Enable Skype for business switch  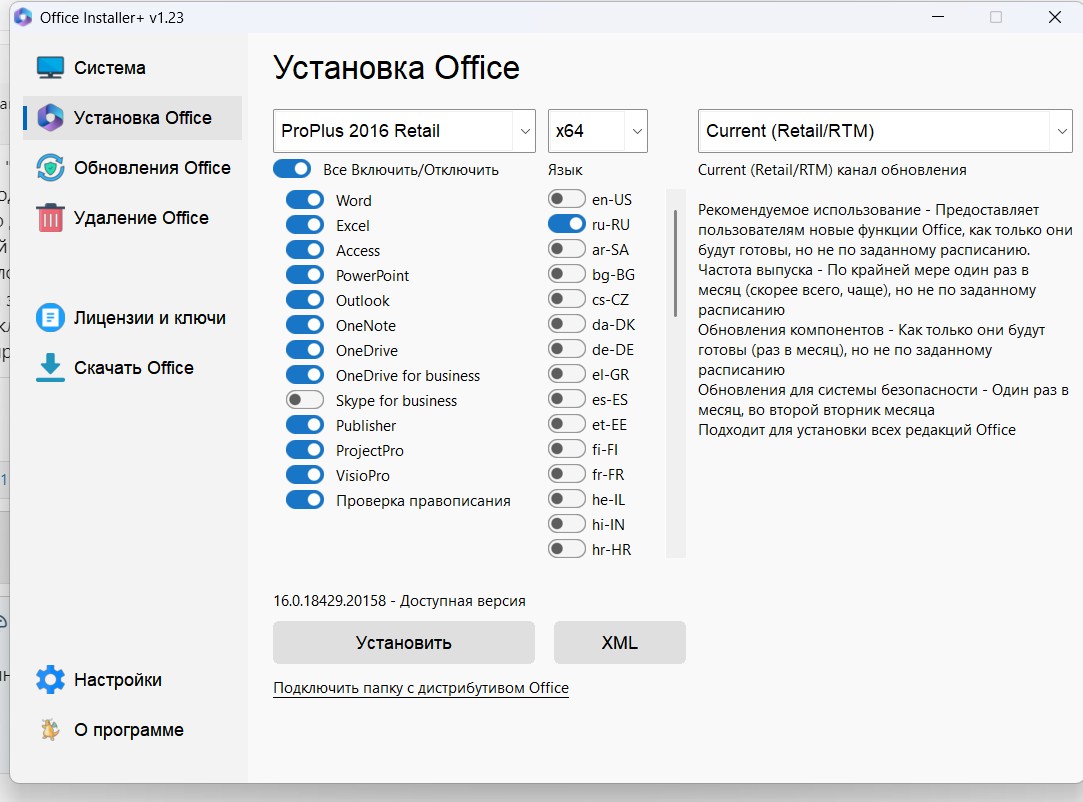tap(305, 400)
